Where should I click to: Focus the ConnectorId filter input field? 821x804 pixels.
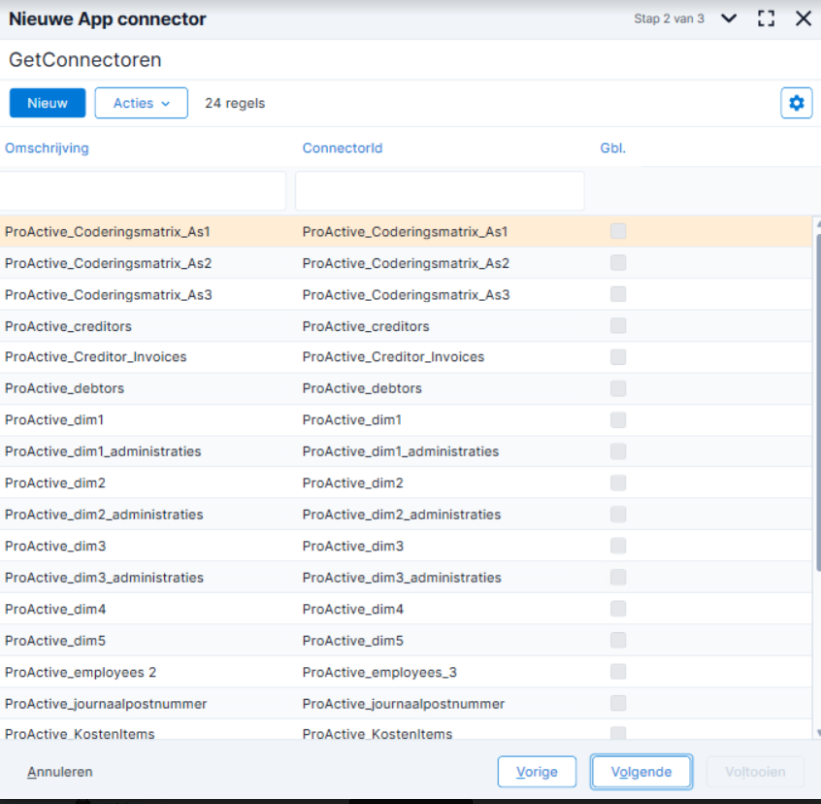tap(440, 191)
